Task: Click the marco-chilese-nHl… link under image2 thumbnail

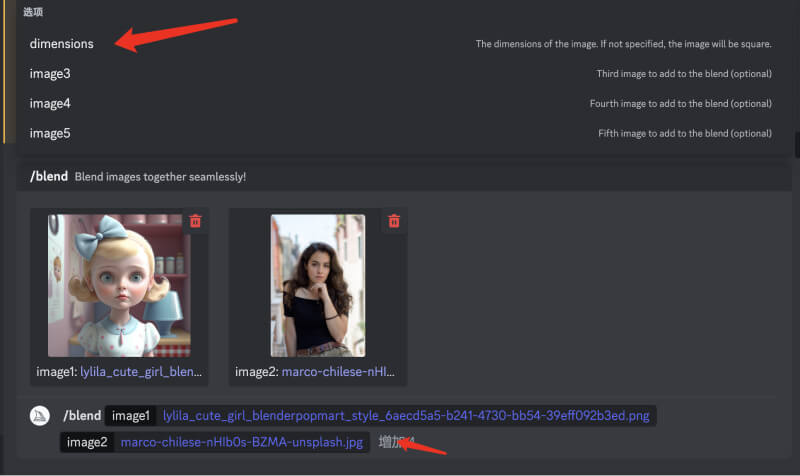Action: tap(340, 372)
